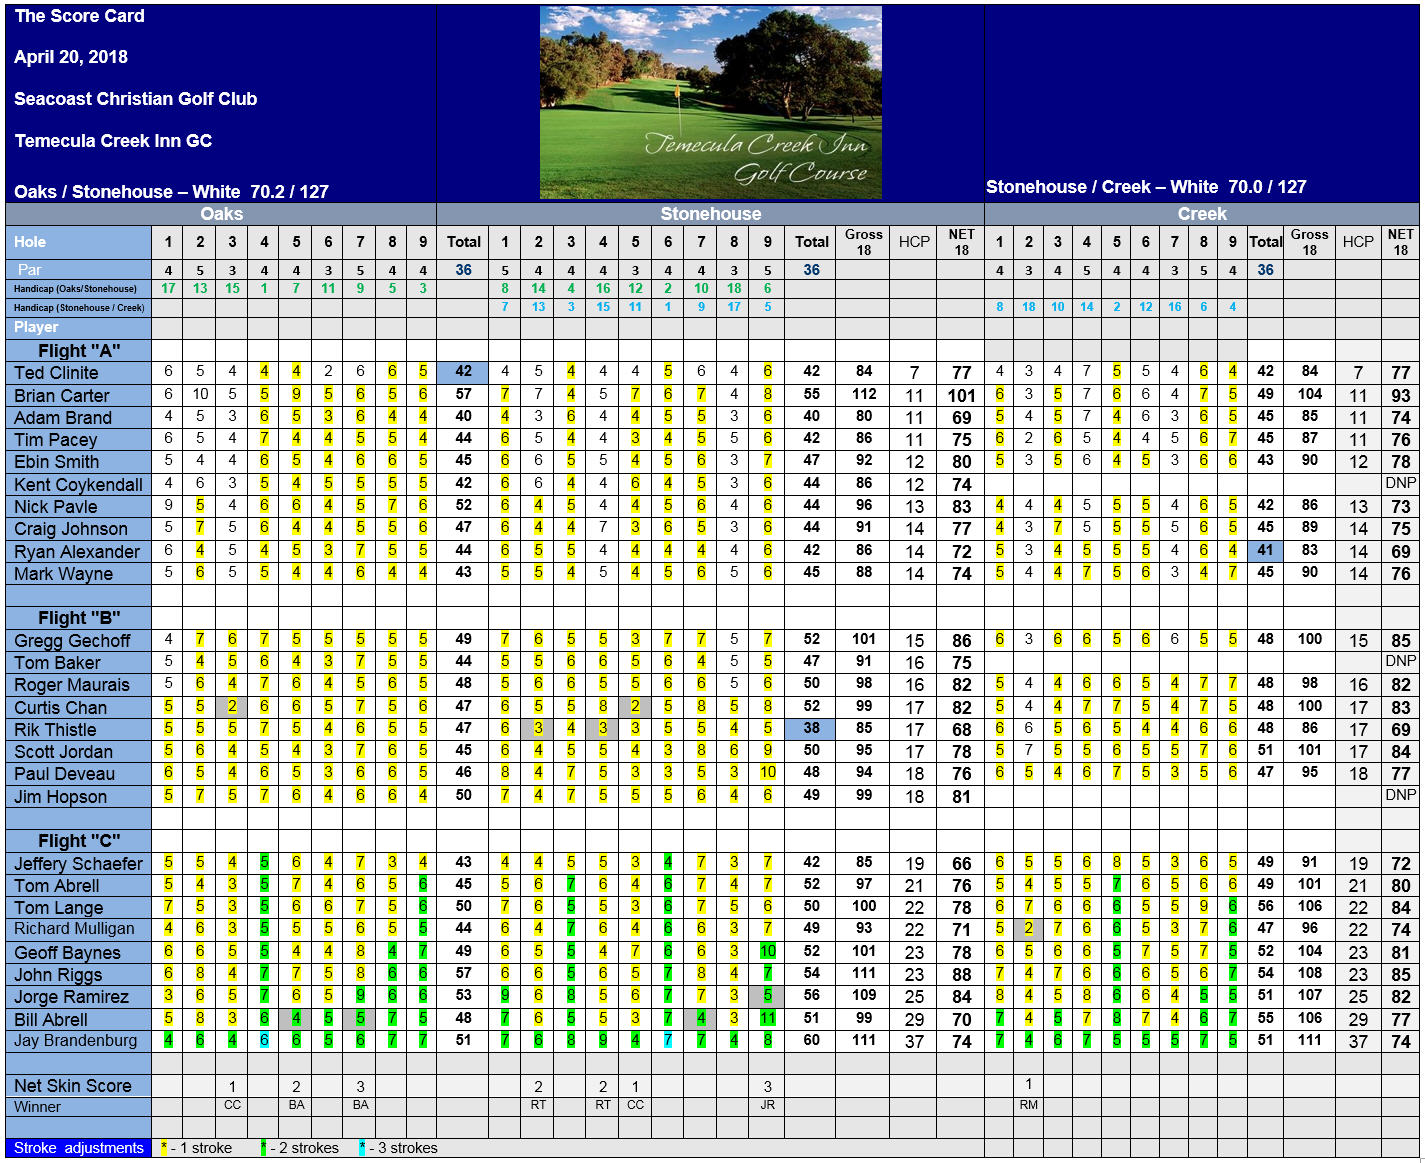Viewport: 1425px width, 1163px height.
Task: Click 'Stonehouse / Creek – White 70.0 / 127' text
Action: coord(1146,187)
